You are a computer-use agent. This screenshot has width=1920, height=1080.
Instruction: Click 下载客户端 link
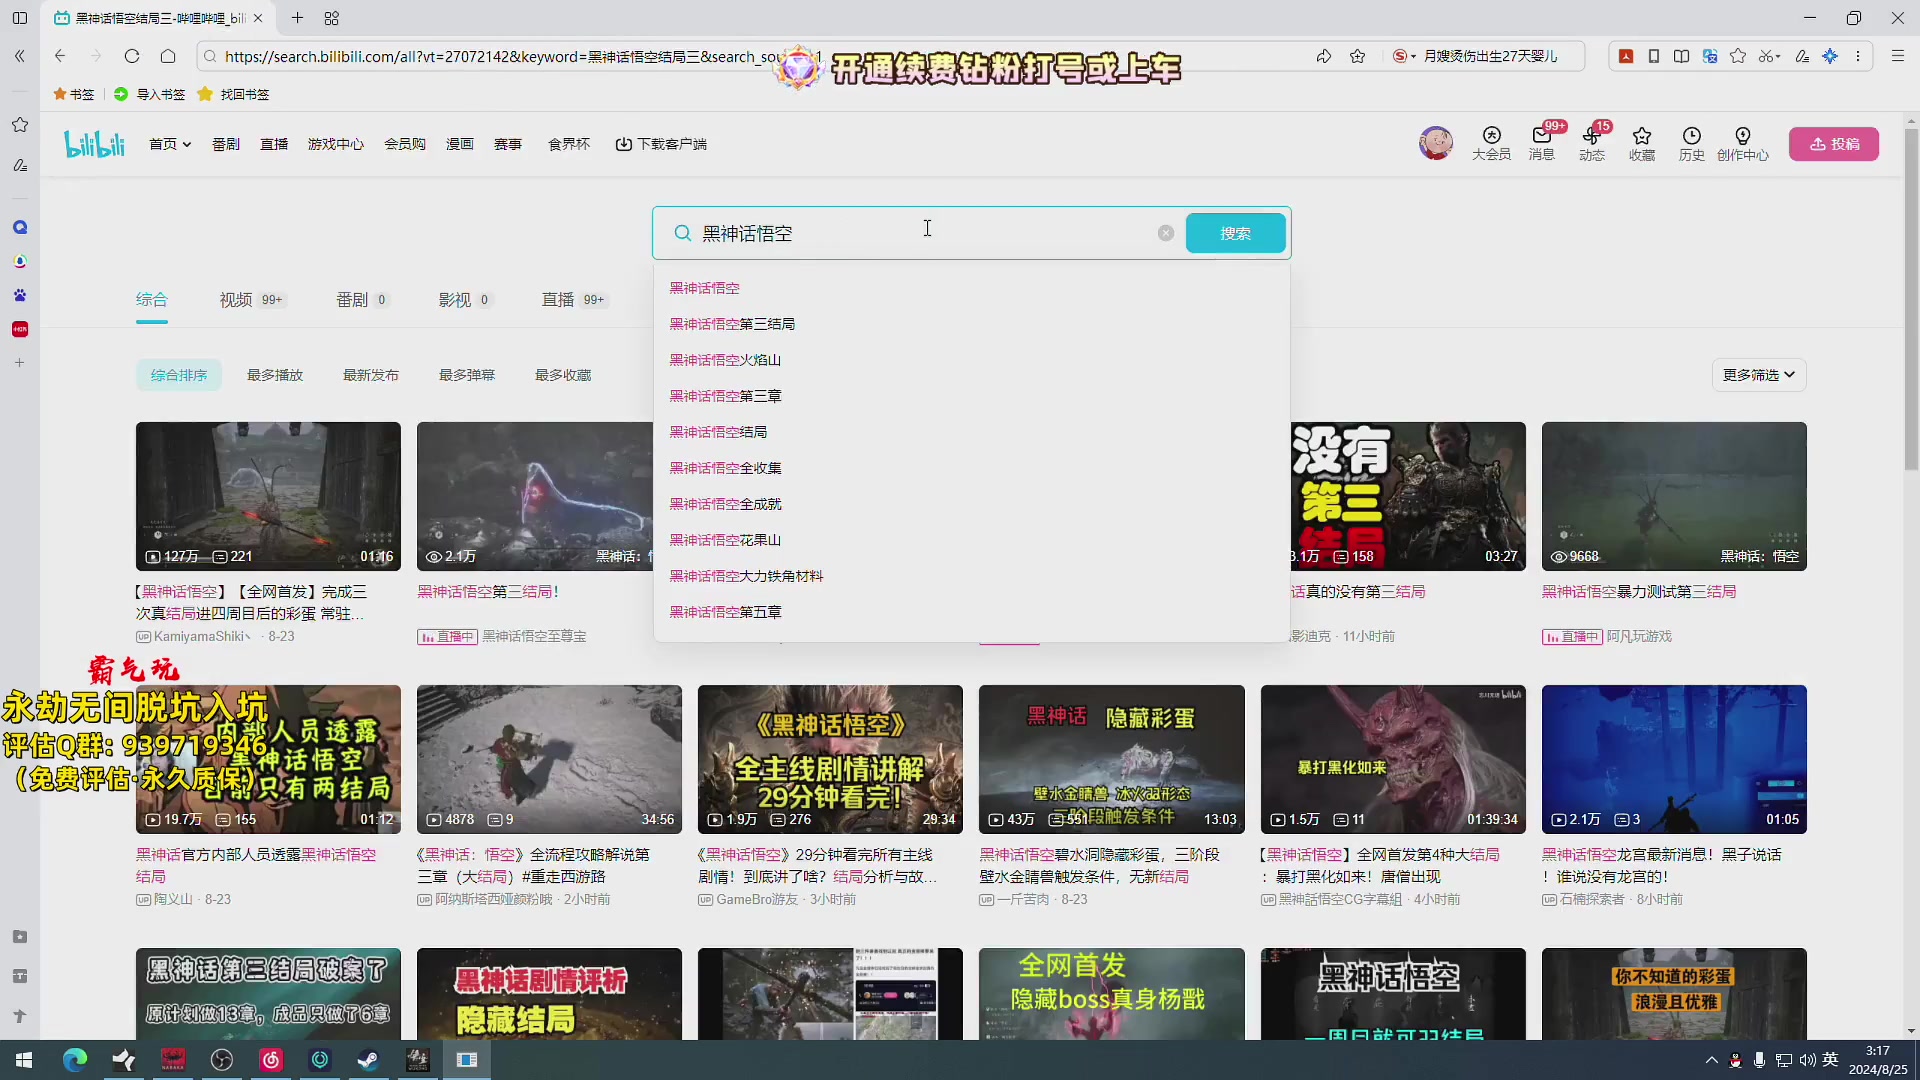(x=661, y=145)
